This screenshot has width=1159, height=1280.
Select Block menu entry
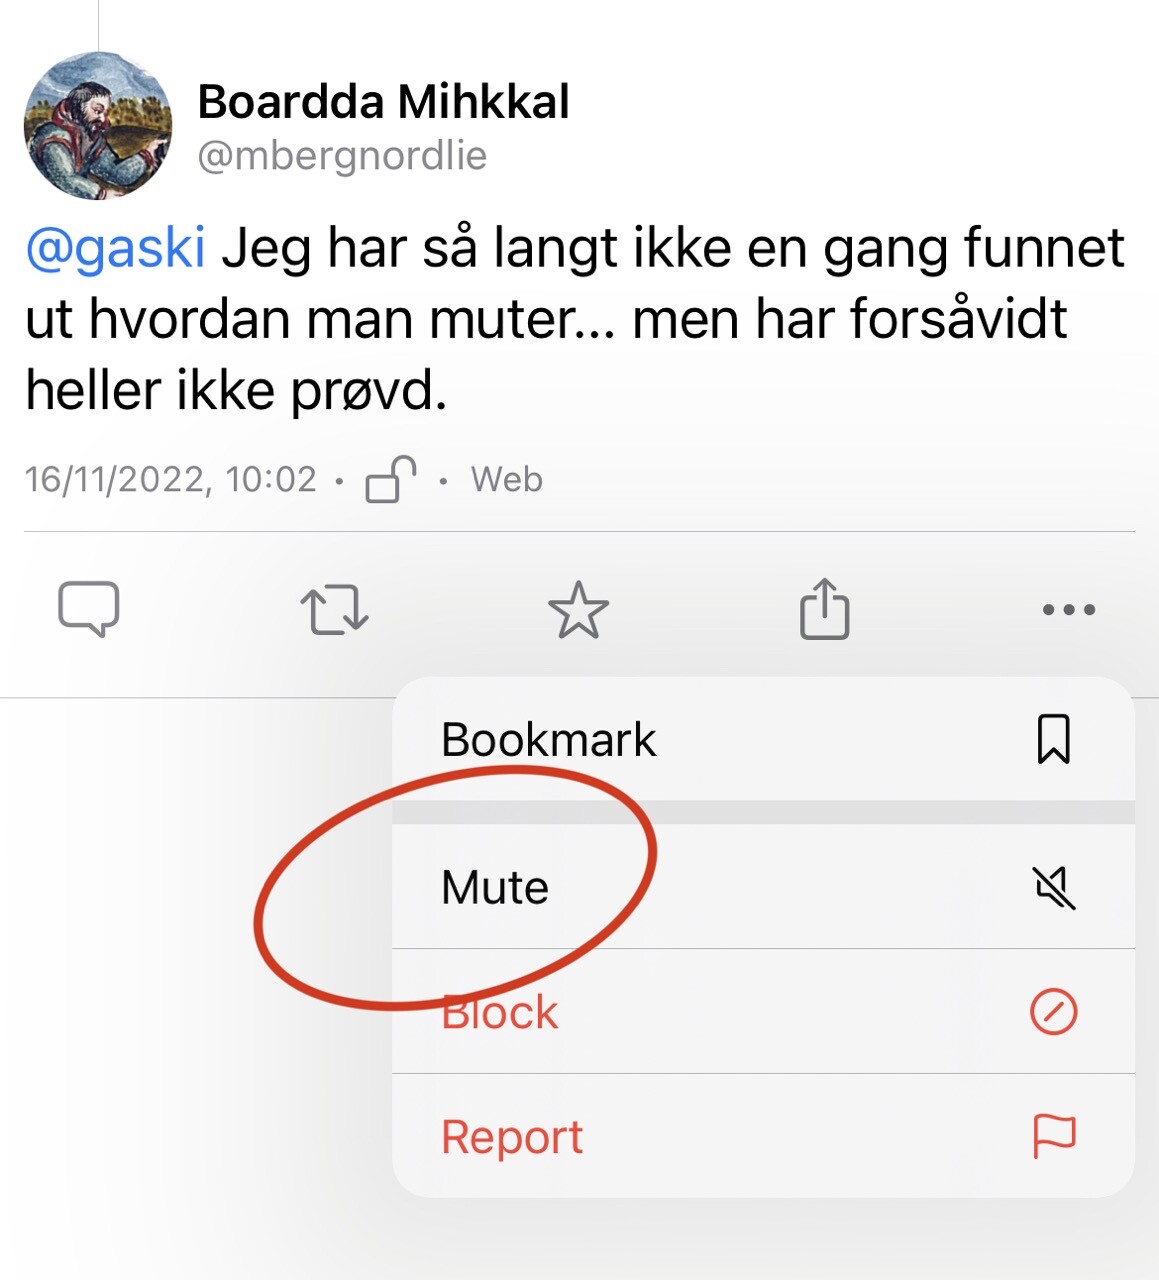tap(763, 1012)
